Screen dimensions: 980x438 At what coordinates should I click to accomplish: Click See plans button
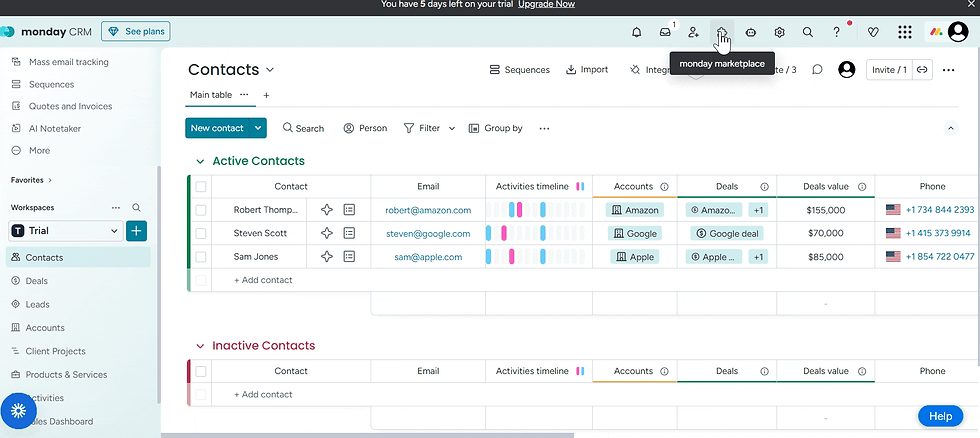pyautogui.click(x=136, y=31)
